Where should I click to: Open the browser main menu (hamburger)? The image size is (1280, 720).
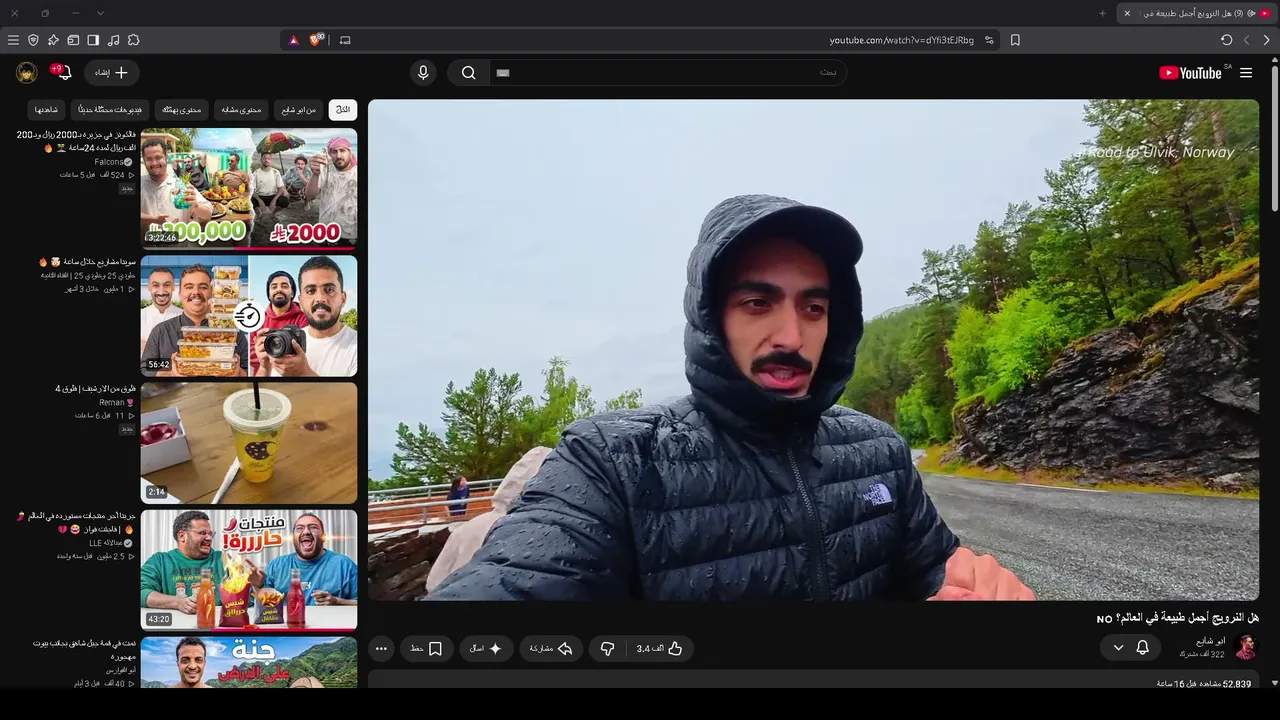[13, 40]
